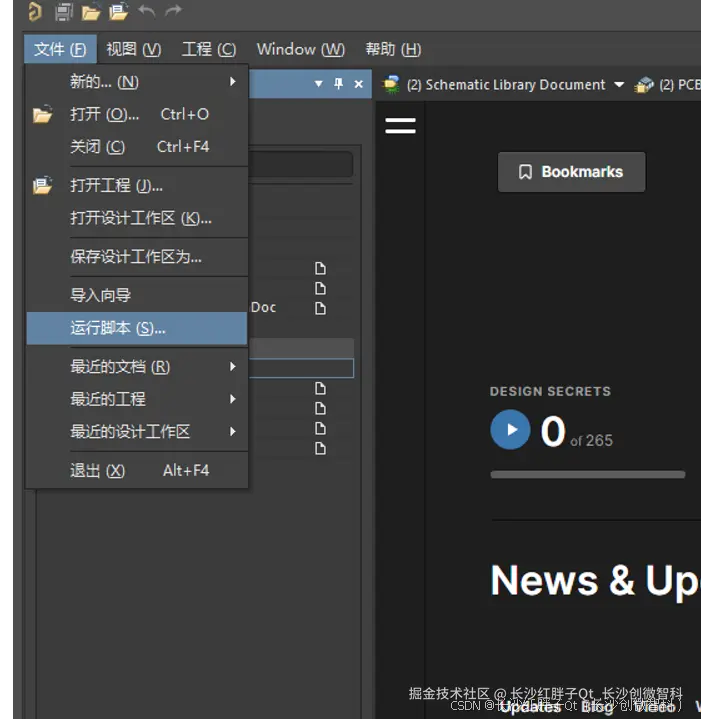Close the side panel with X
The height and width of the screenshot is (719, 701).
(359, 84)
